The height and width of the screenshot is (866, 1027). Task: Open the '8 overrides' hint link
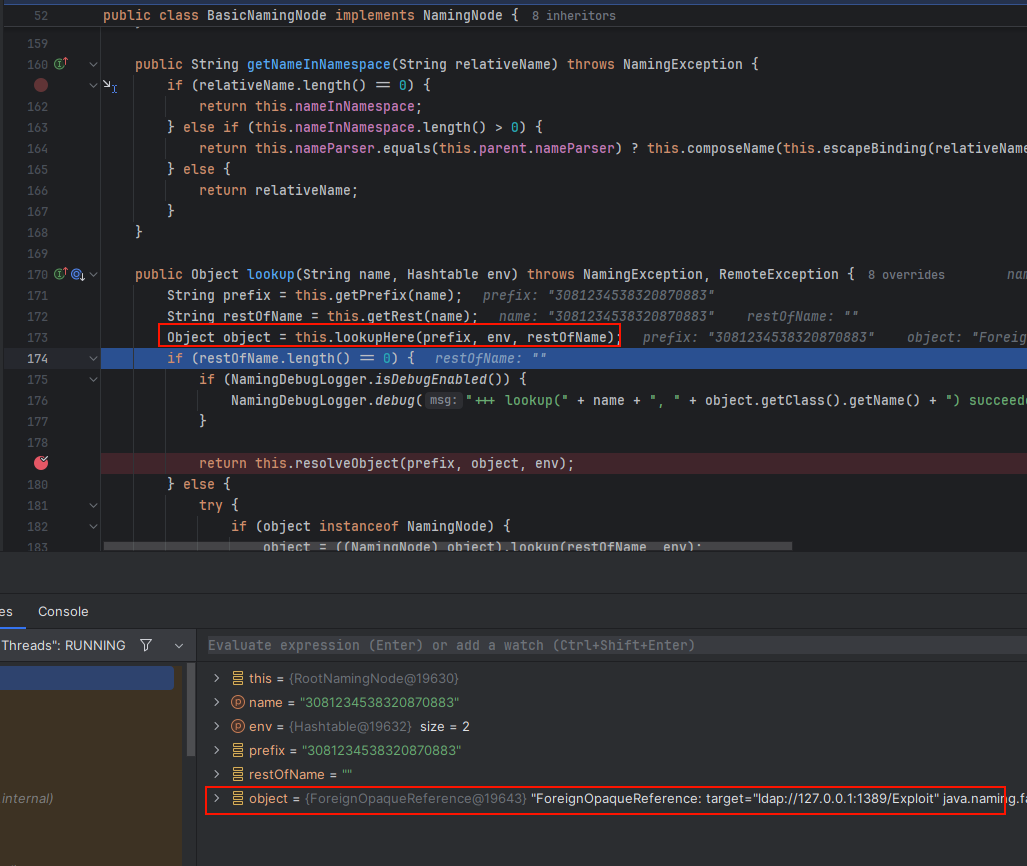click(x=906, y=275)
